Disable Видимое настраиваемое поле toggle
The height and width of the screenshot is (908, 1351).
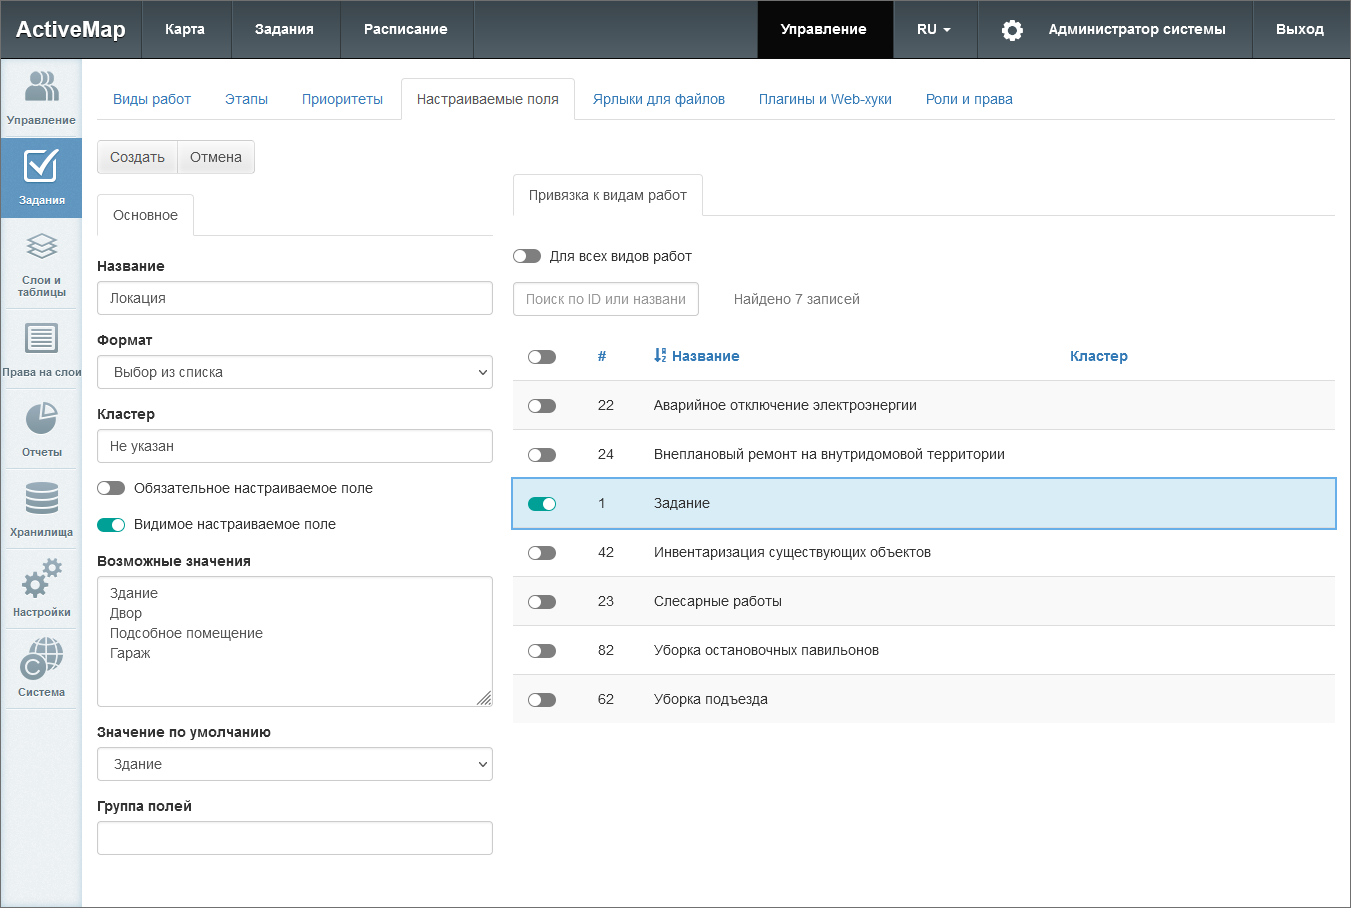(x=111, y=525)
